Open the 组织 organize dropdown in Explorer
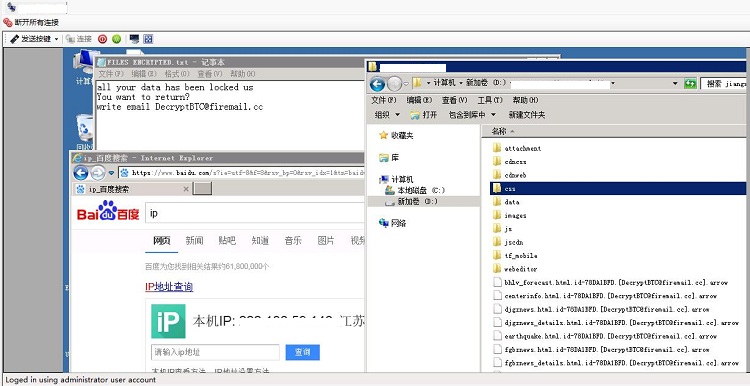The height and width of the screenshot is (386, 750). click(388, 115)
